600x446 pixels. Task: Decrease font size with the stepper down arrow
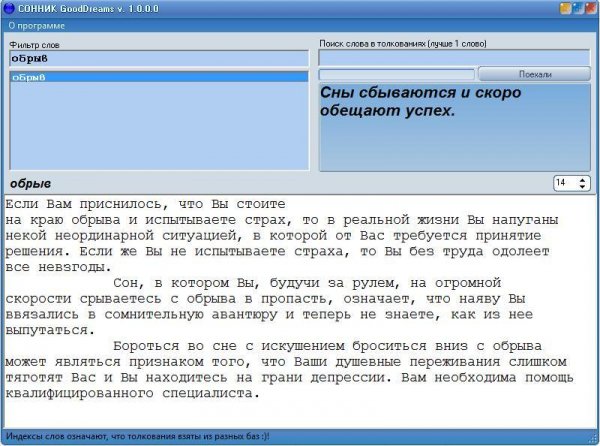point(582,187)
